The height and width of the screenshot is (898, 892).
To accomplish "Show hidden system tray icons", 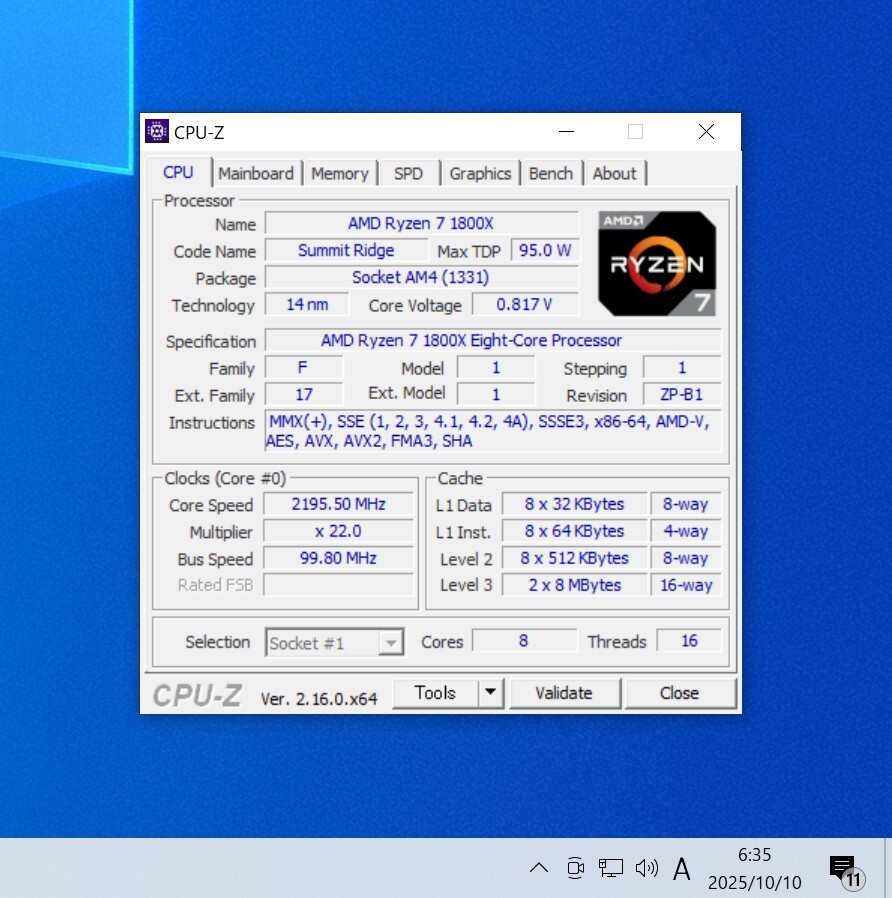I will 538,868.
